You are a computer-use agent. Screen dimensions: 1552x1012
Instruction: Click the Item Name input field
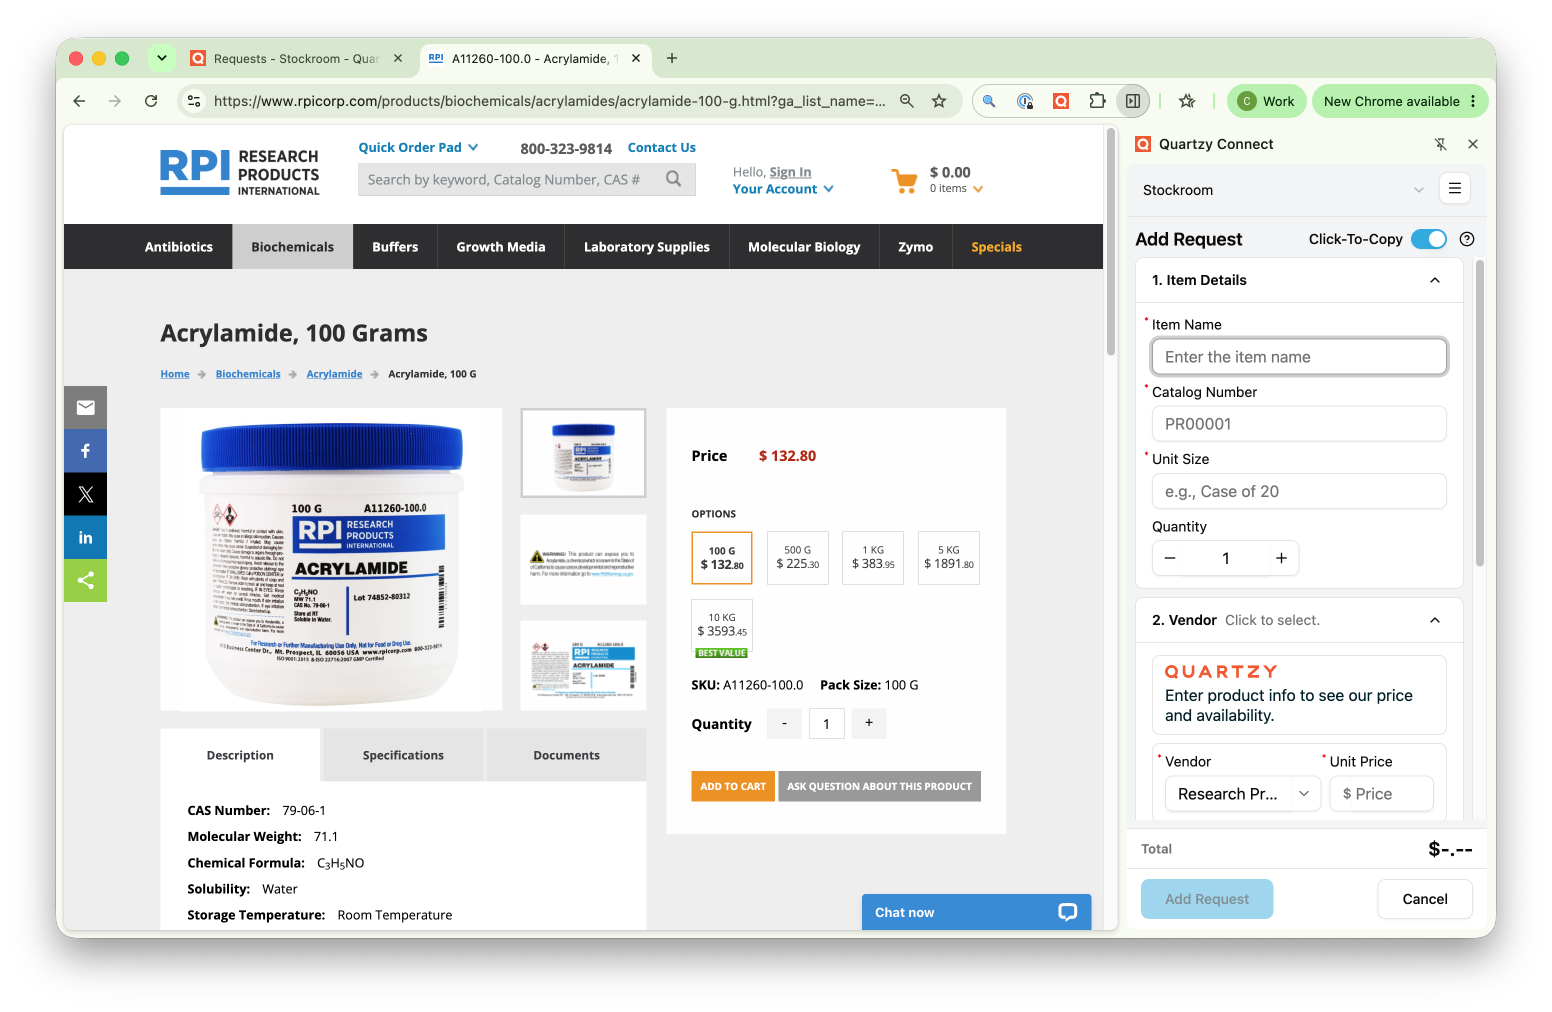point(1299,357)
